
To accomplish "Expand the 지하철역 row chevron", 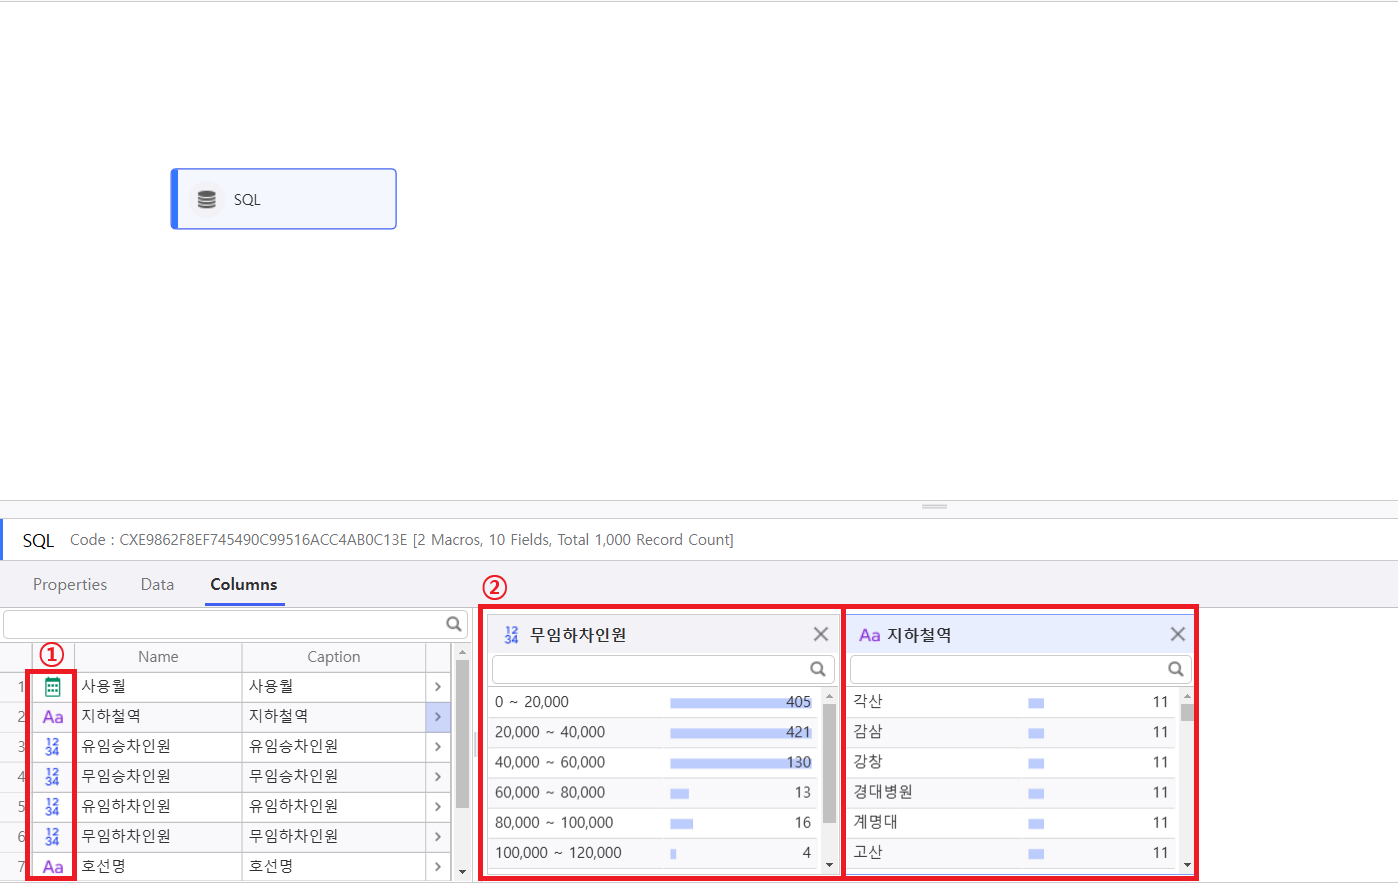I will click(x=438, y=717).
